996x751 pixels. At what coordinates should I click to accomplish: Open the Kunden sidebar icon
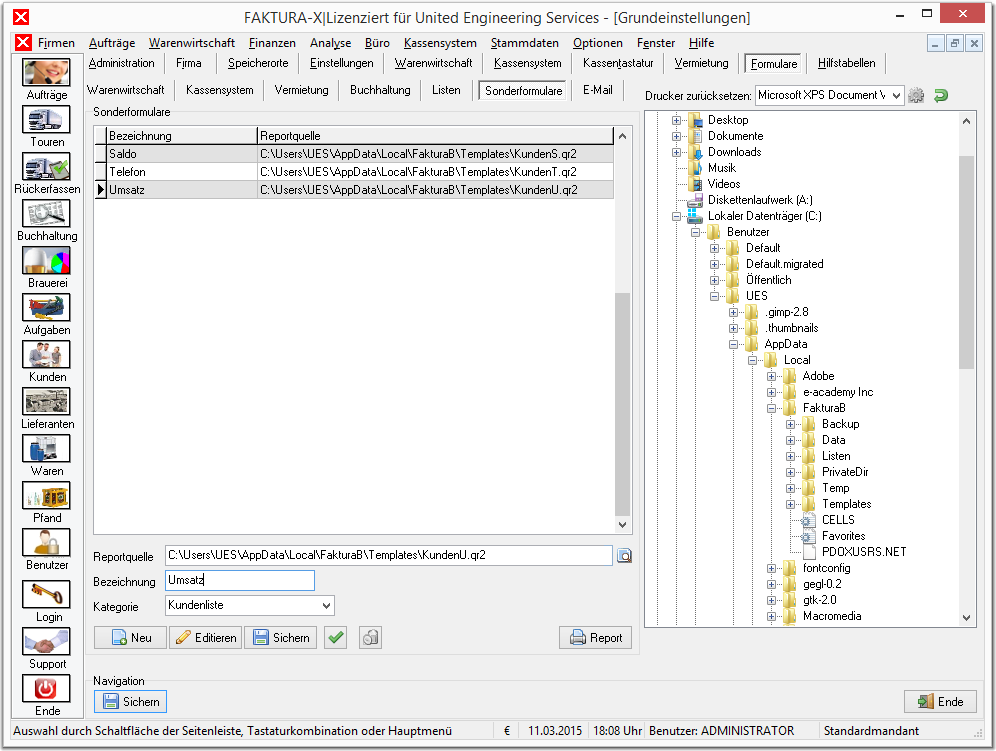pyautogui.click(x=46, y=355)
